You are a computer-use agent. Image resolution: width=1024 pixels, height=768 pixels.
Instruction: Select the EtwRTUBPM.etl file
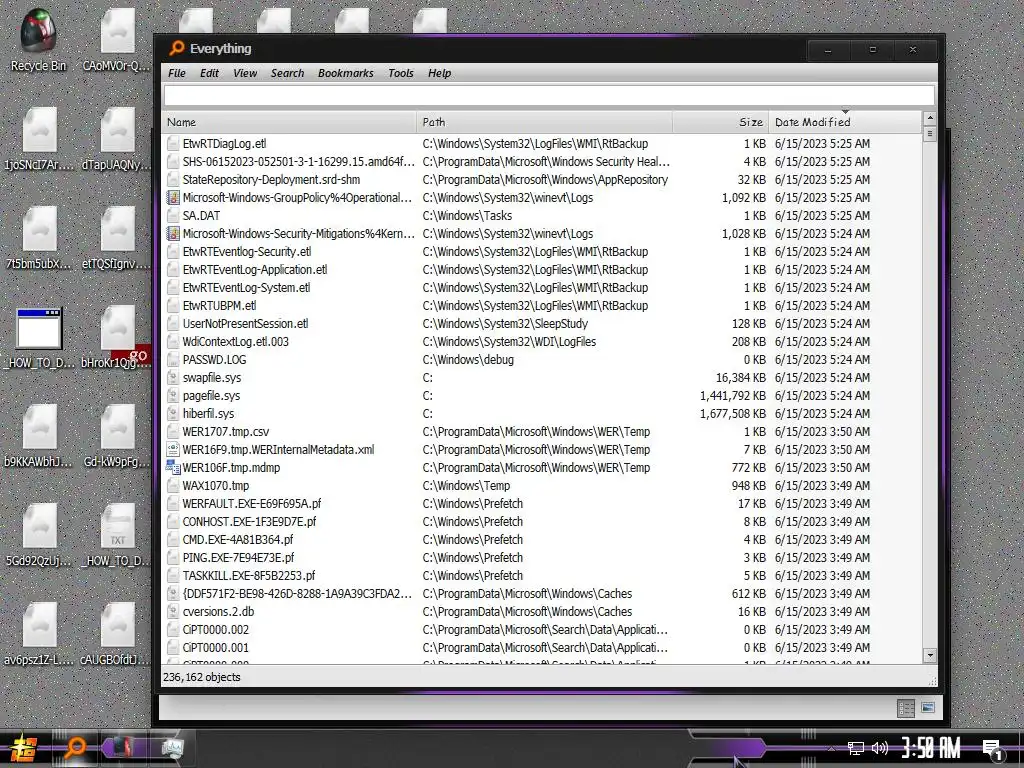[x=541, y=306]
